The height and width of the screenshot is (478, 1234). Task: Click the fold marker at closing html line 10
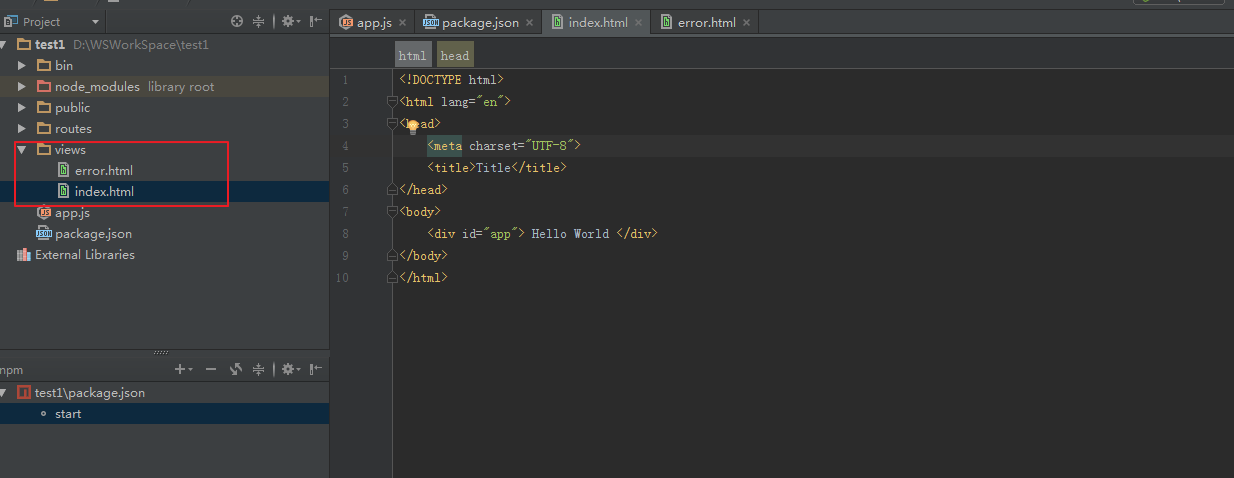click(x=392, y=278)
